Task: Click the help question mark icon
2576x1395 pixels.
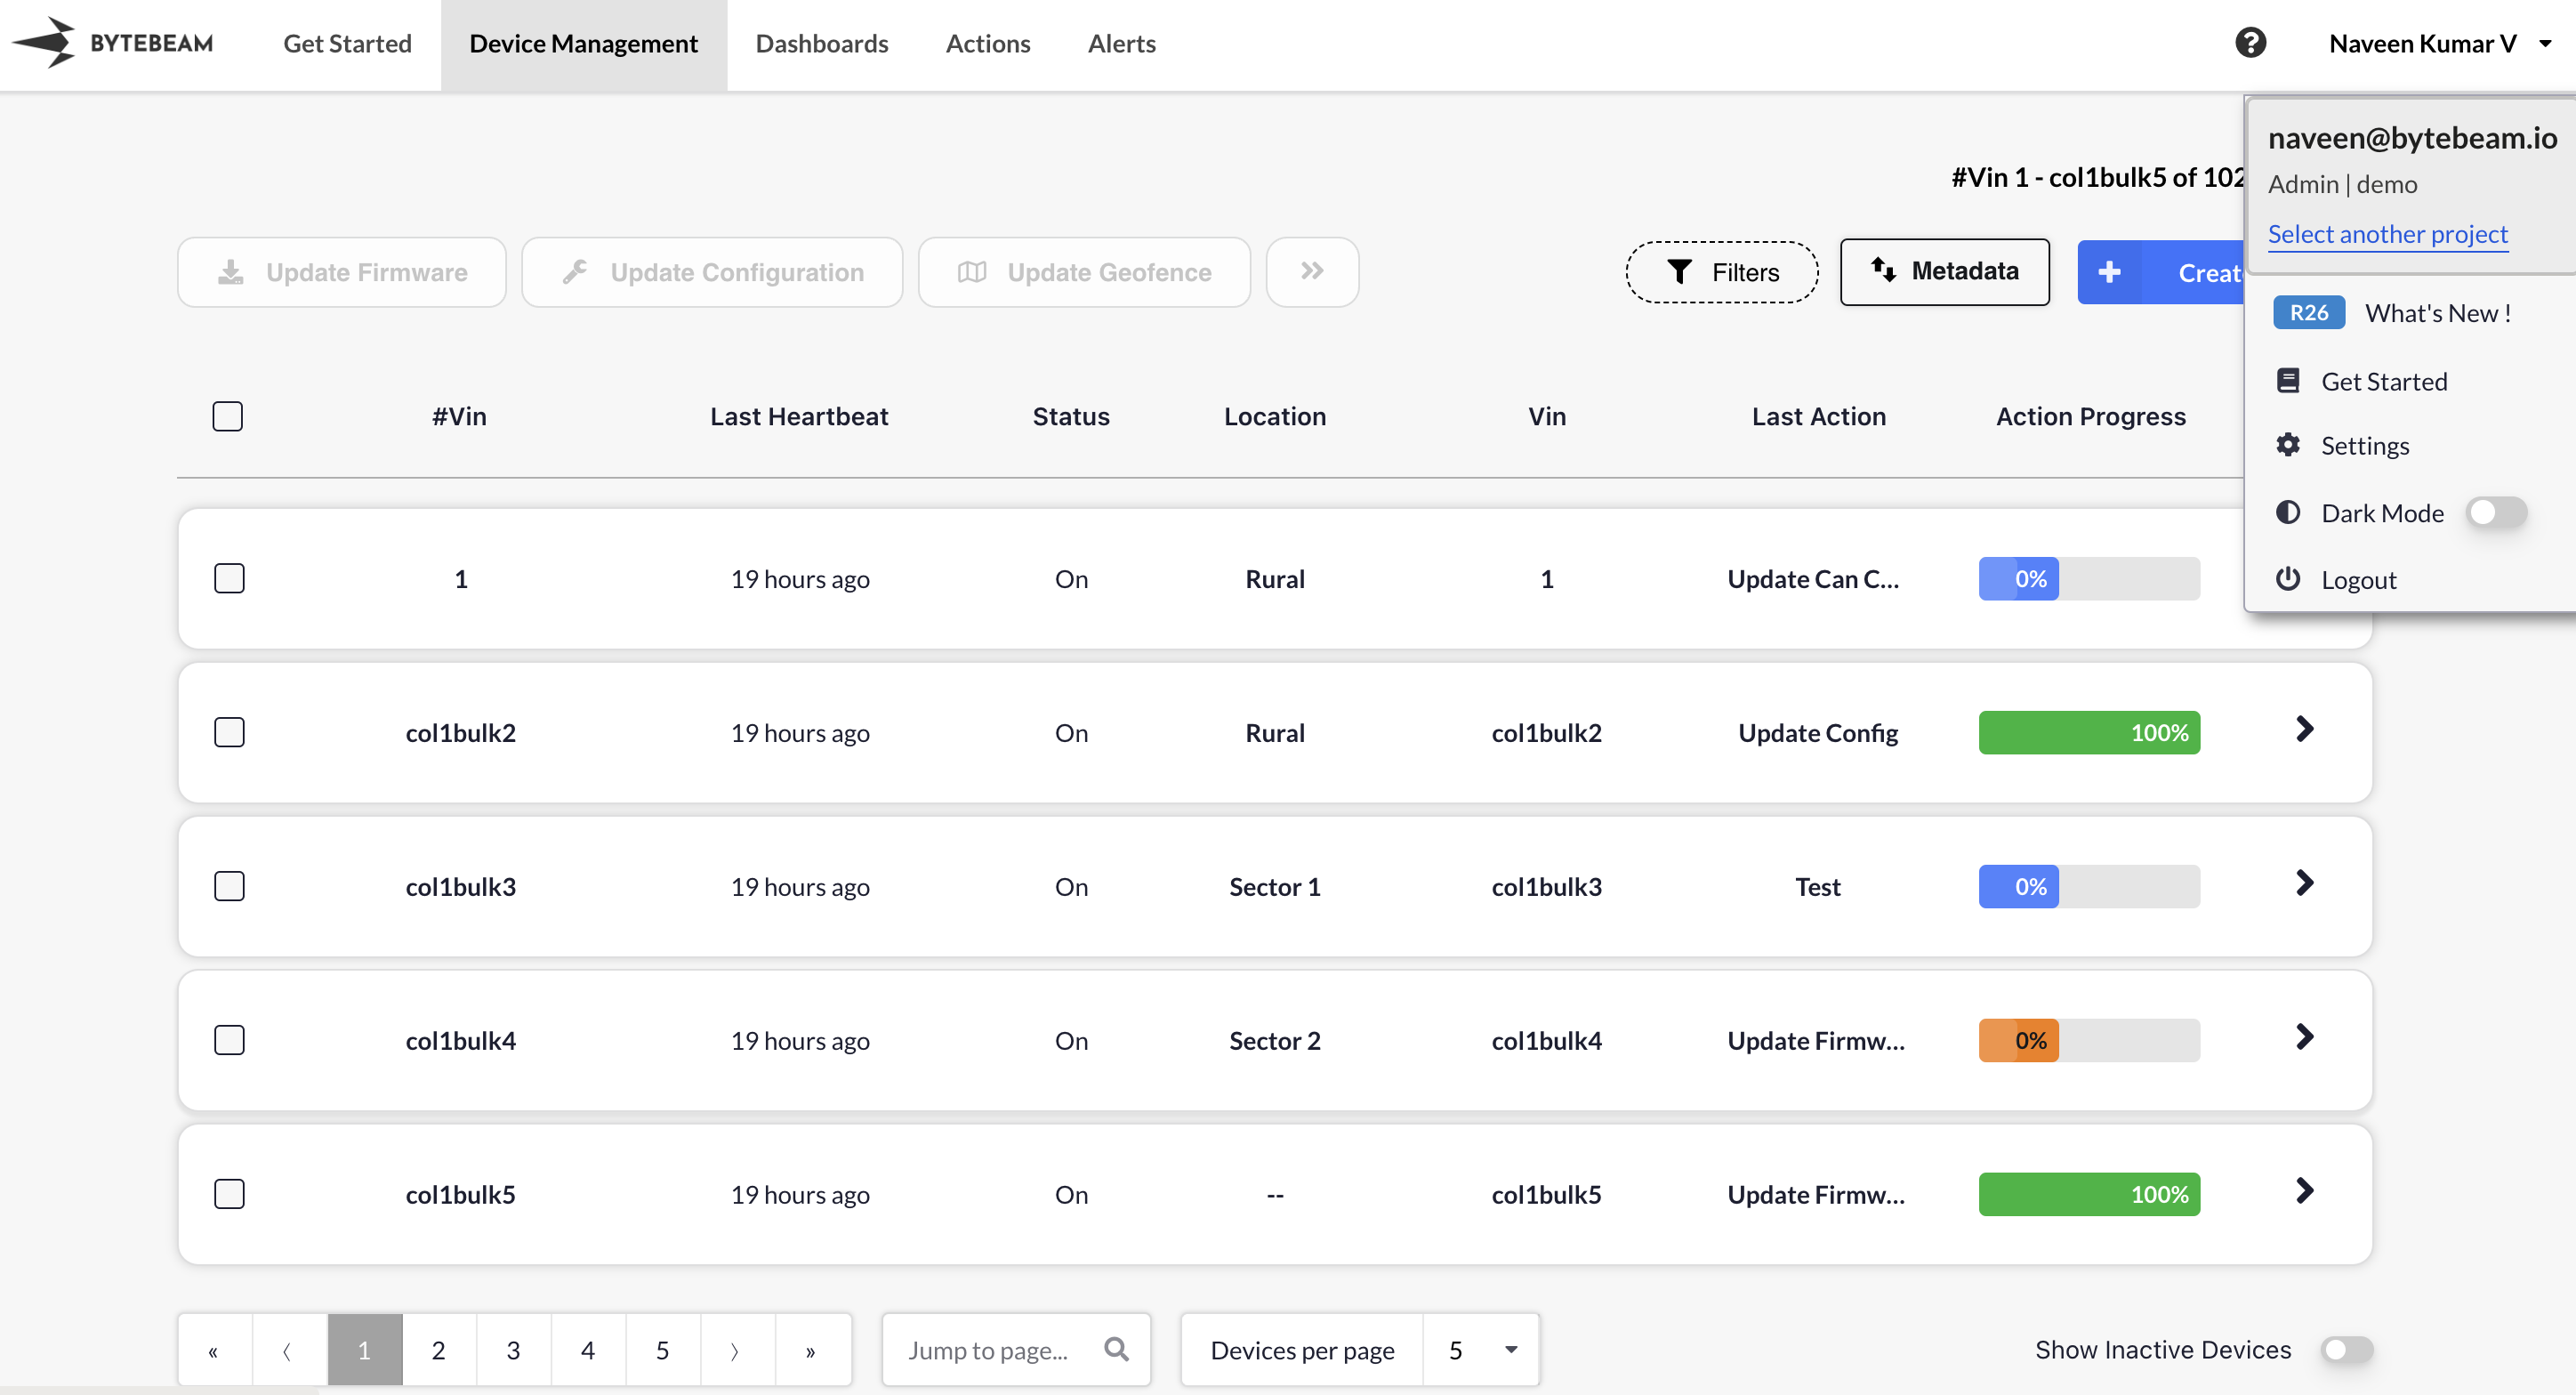Action: pyautogui.click(x=2250, y=43)
